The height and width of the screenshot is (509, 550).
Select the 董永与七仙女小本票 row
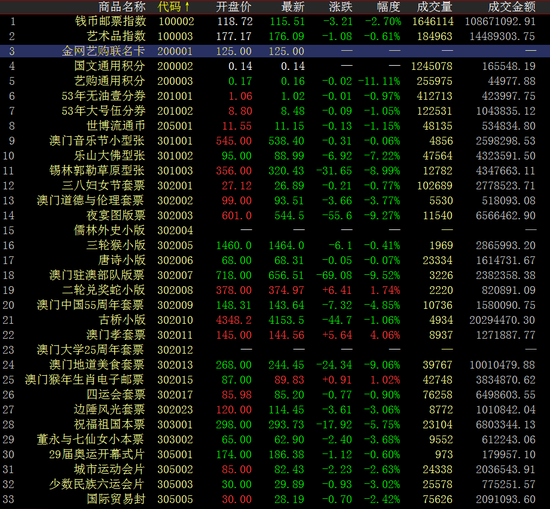click(x=275, y=439)
